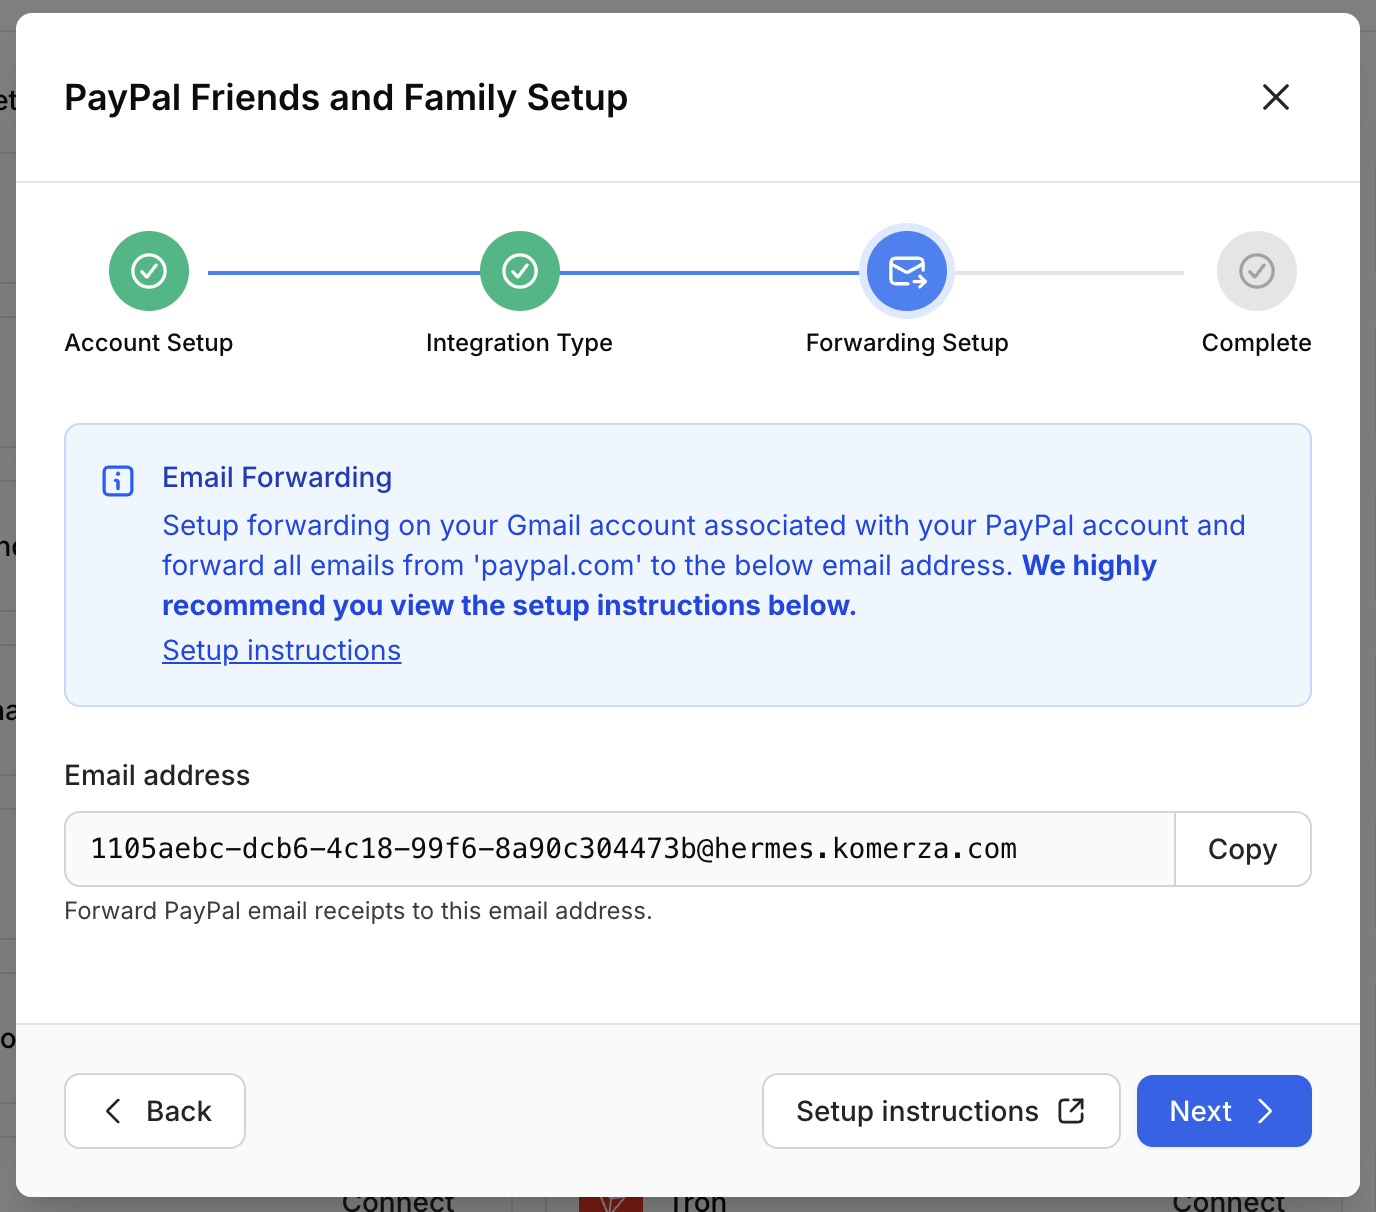Click the Forwarding Setup envelope icon

[x=906, y=271]
